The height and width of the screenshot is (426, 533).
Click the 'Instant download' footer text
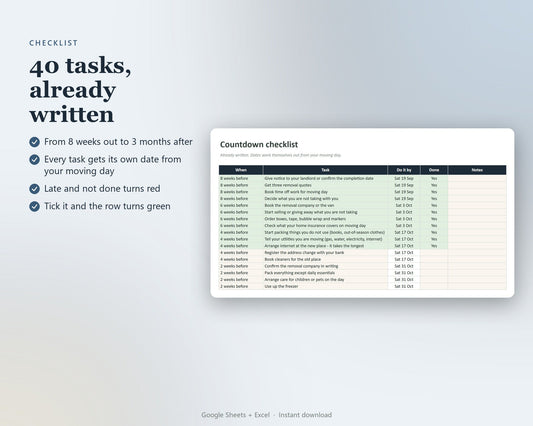click(305, 415)
